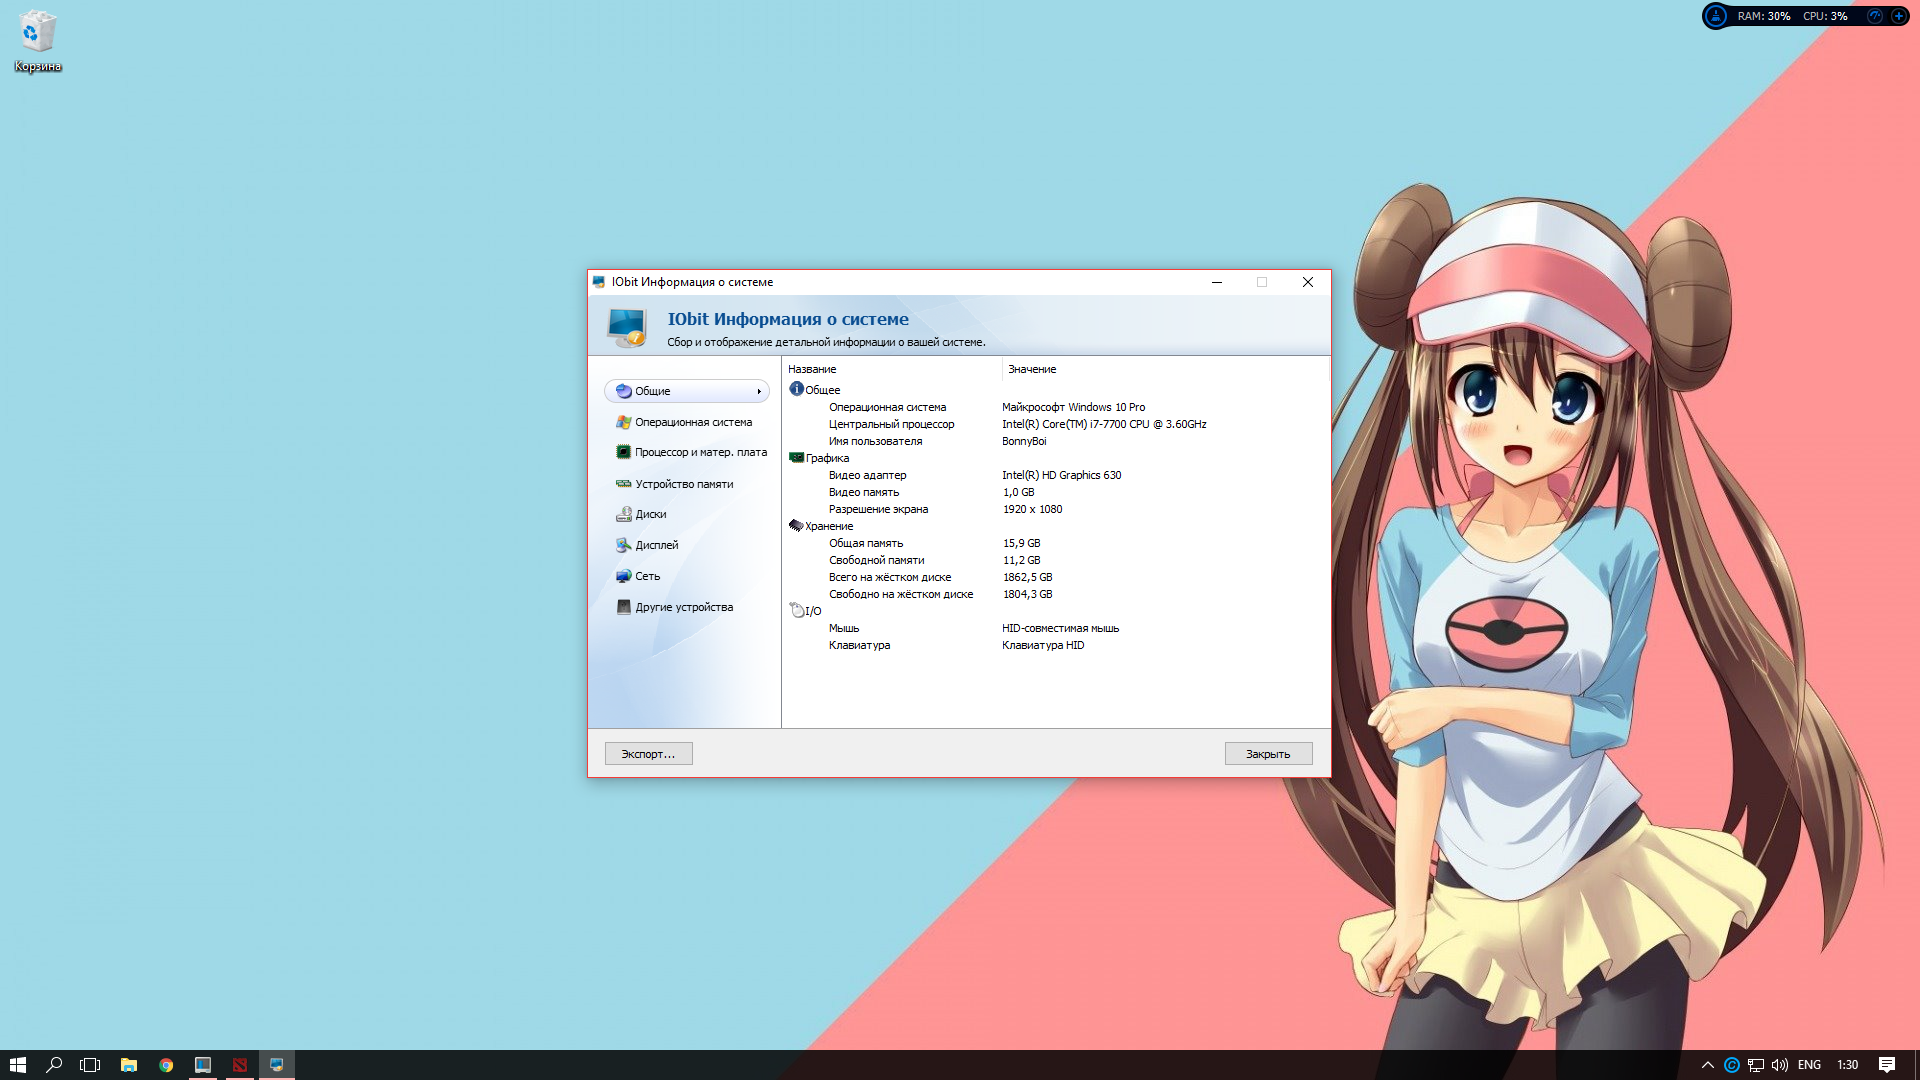This screenshot has width=1920, height=1080.
Task: Switch to the red Dota icon app in taskbar
Action: (x=240, y=1065)
